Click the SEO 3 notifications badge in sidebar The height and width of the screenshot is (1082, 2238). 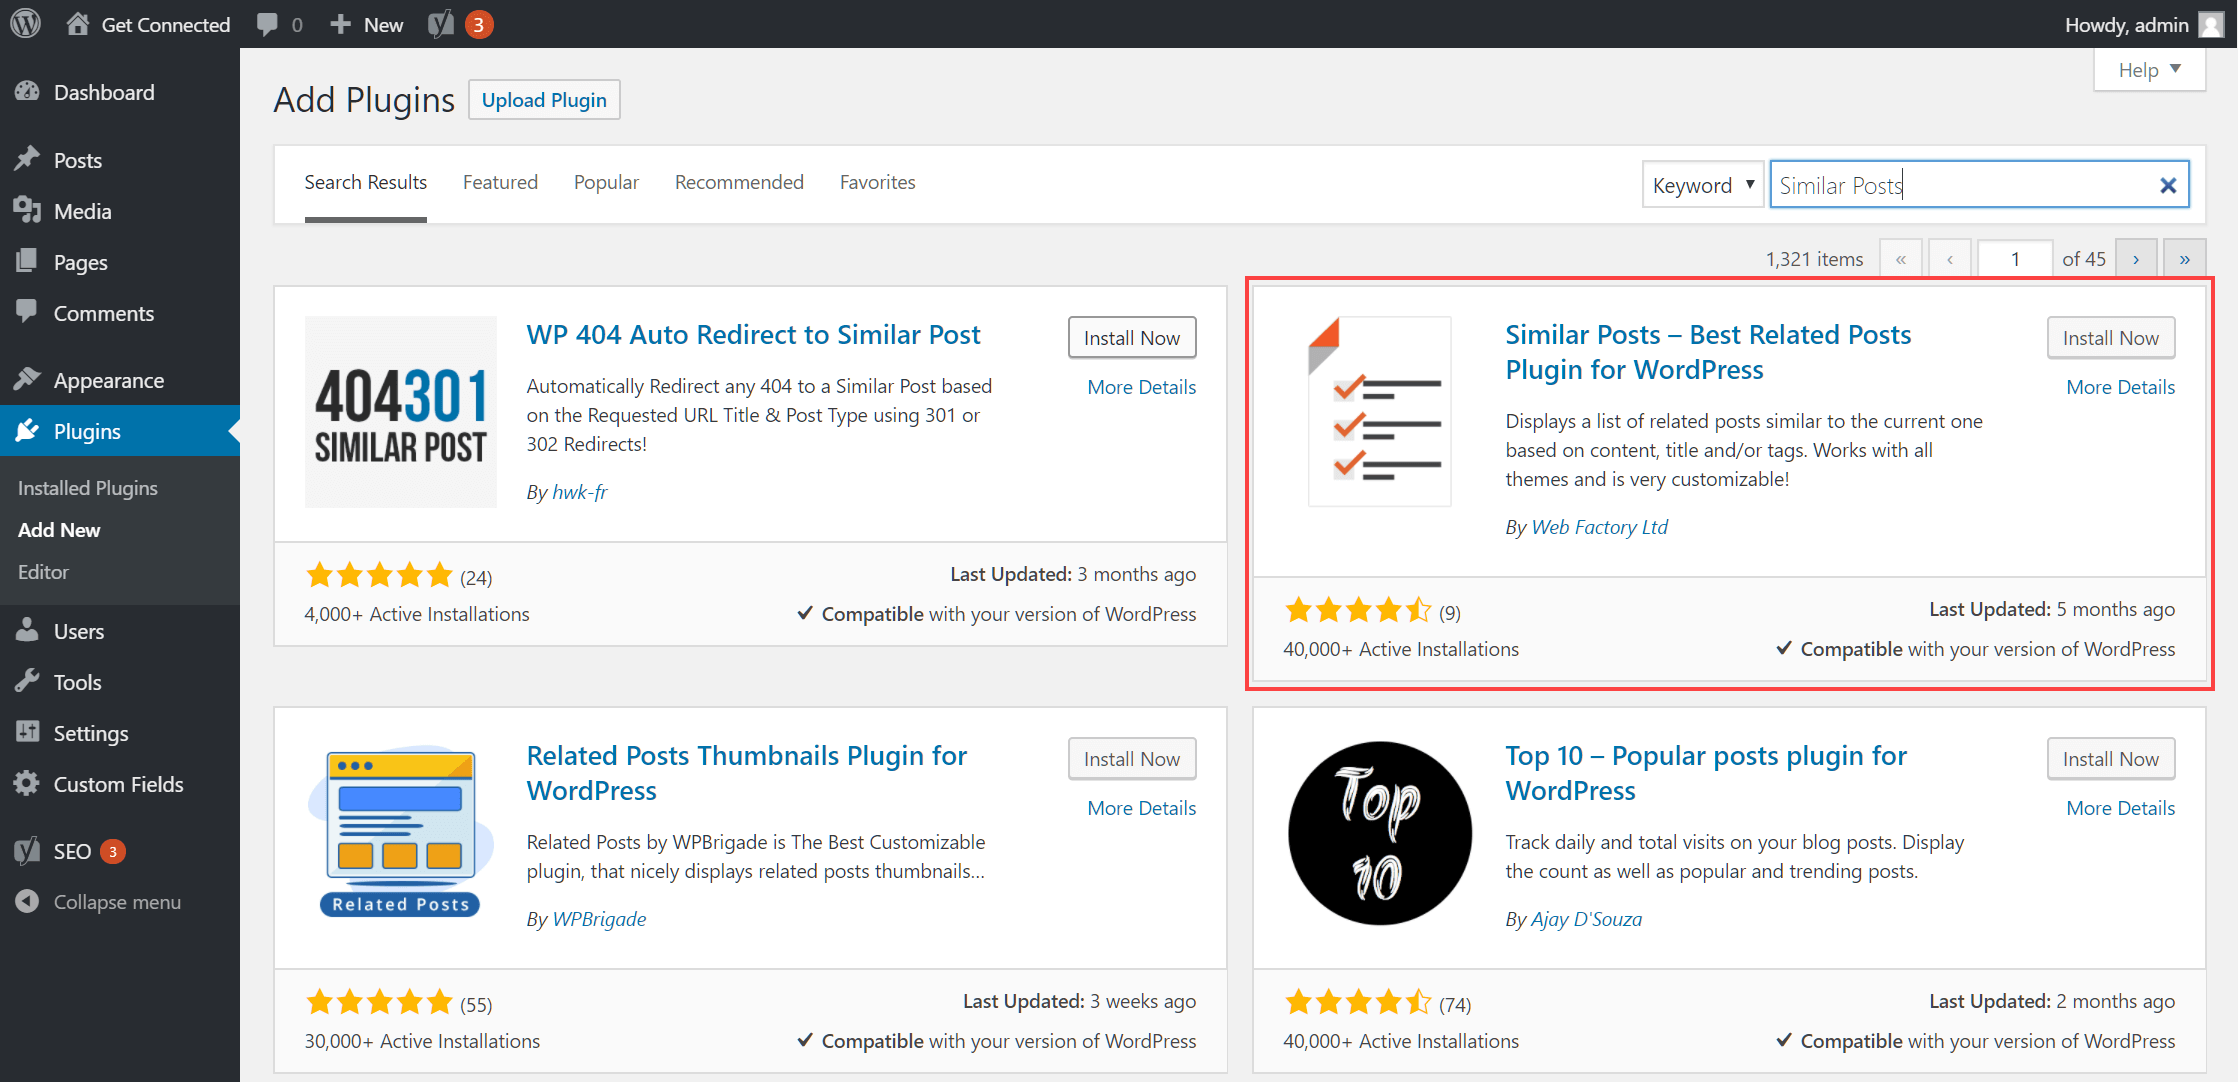[113, 851]
